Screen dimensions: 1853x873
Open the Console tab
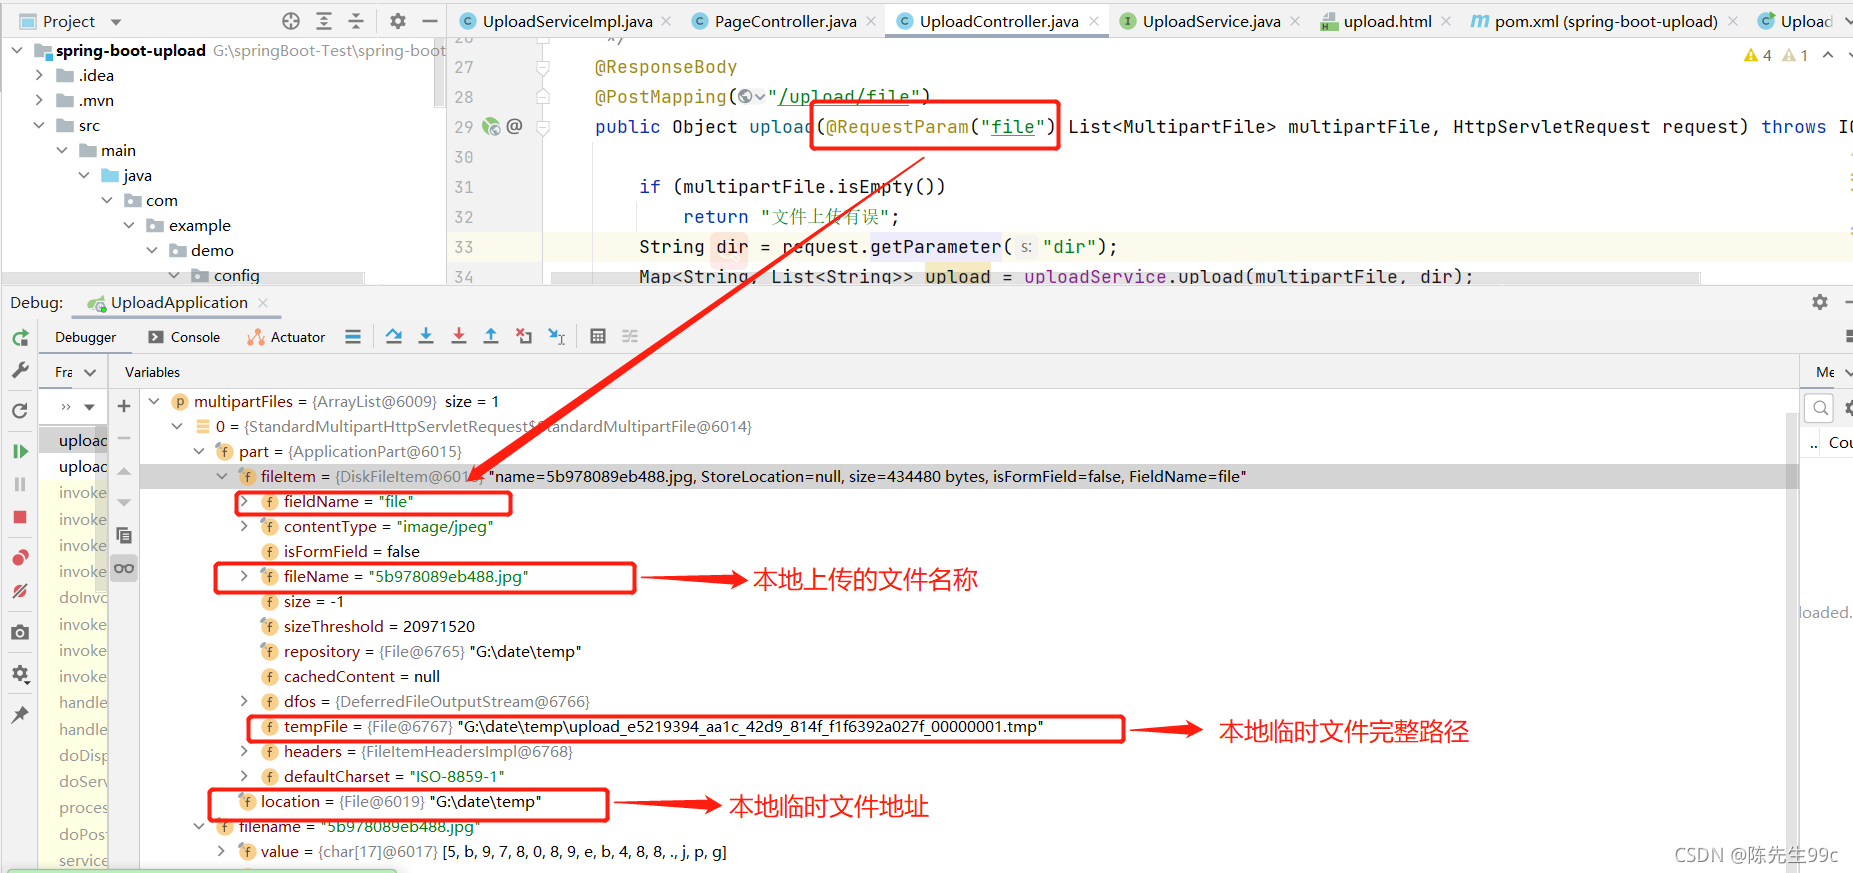(184, 337)
